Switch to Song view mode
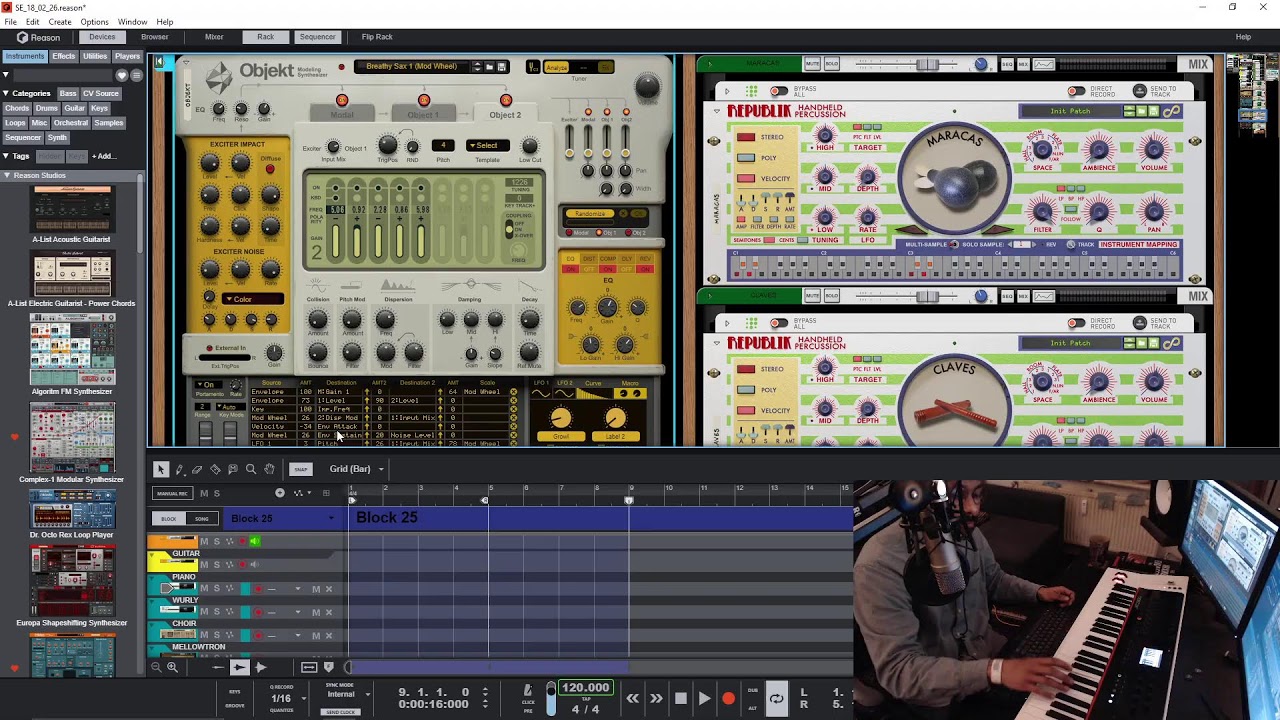Image resolution: width=1280 pixels, height=720 pixels. 202,518
